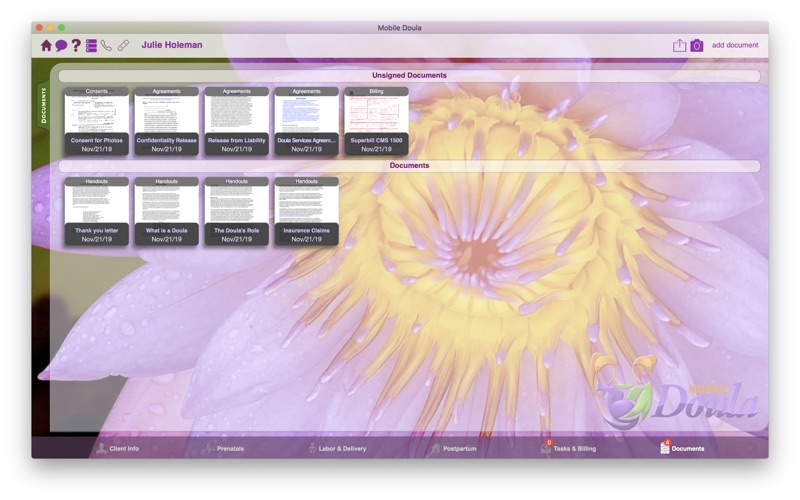Image resolution: width=800 pixels, height=500 pixels.
Task: Click the Handouts label on Insurance Claims card
Action: [306, 181]
